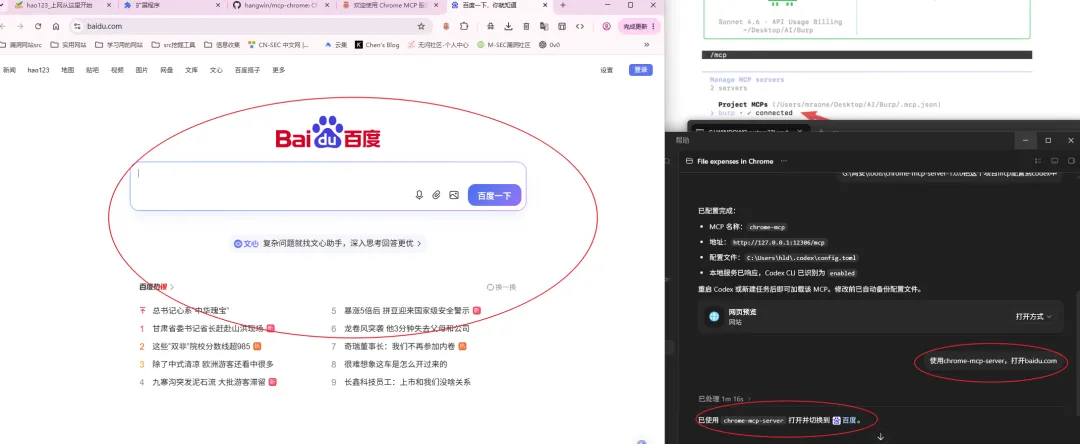Open the src挖掘工具 bookmark folder

click(174, 45)
